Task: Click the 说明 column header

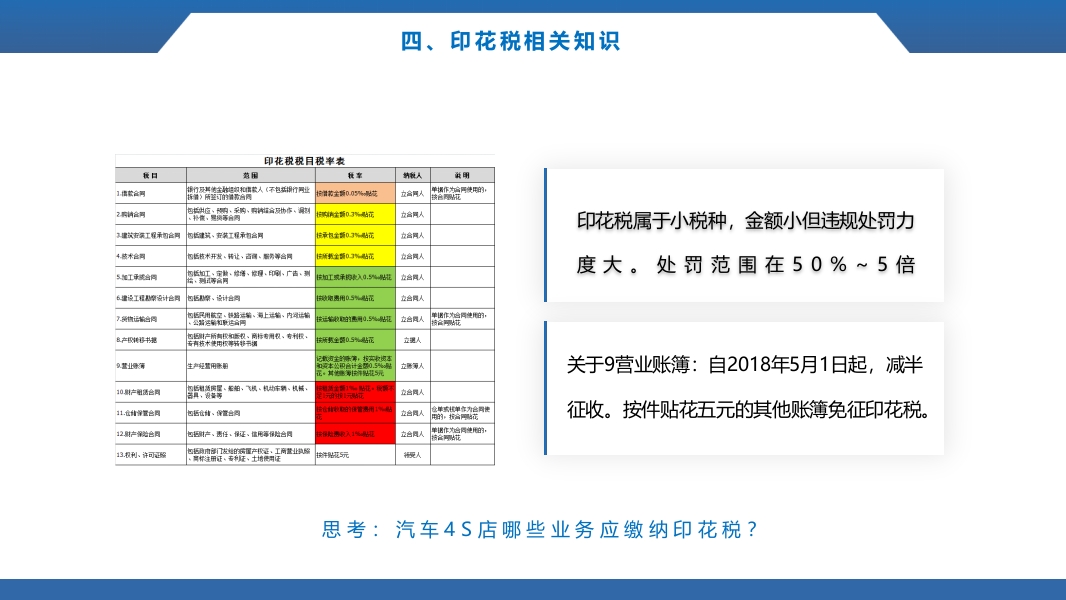Action: (461, 173)
